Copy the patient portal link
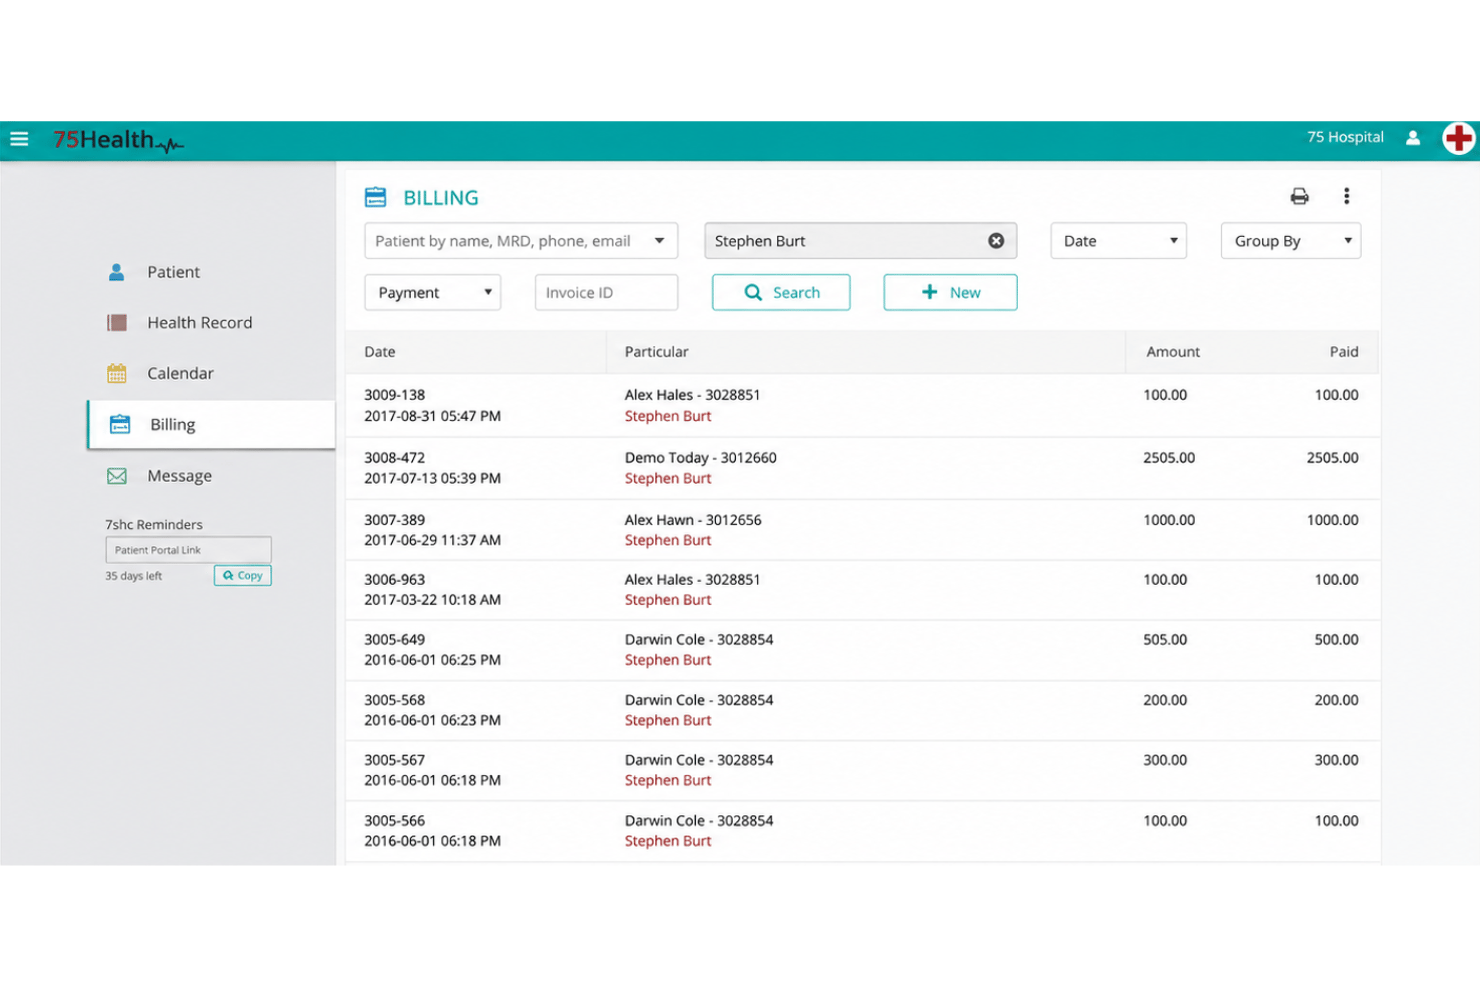 242,575
